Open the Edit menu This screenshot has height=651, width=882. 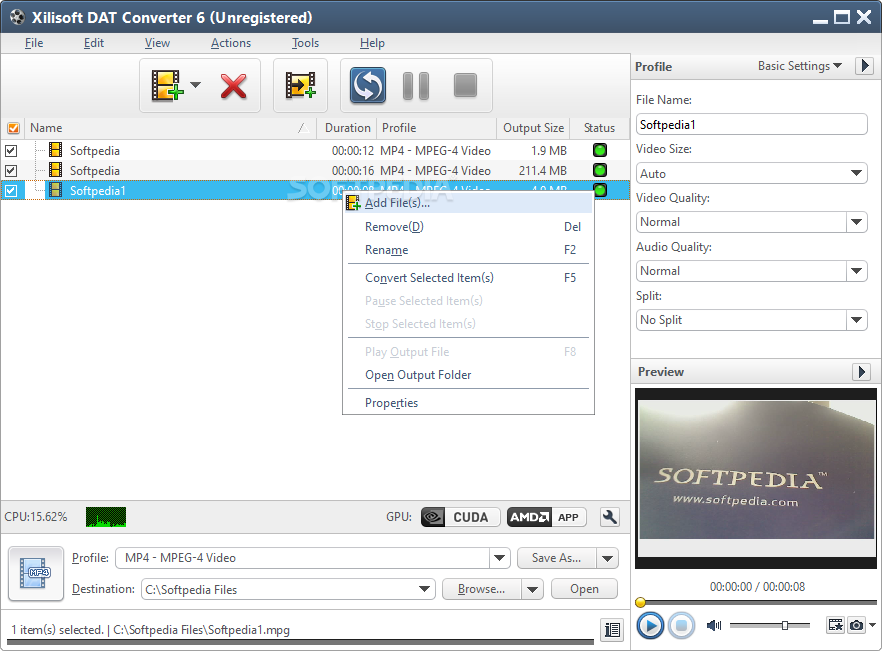pyautogui.click(x=94, y=43)
